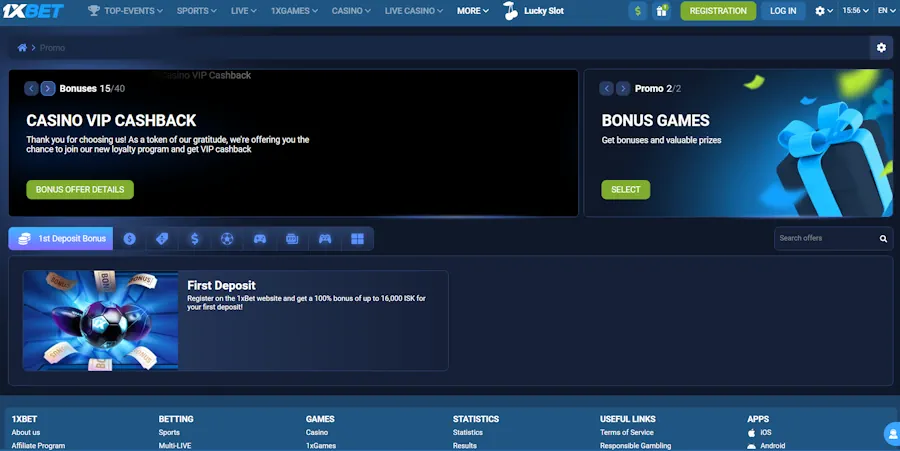Select the plain dollar sign category tab
Image resolution: width=900 pixels, height=451 pixels.
point(195,239)
